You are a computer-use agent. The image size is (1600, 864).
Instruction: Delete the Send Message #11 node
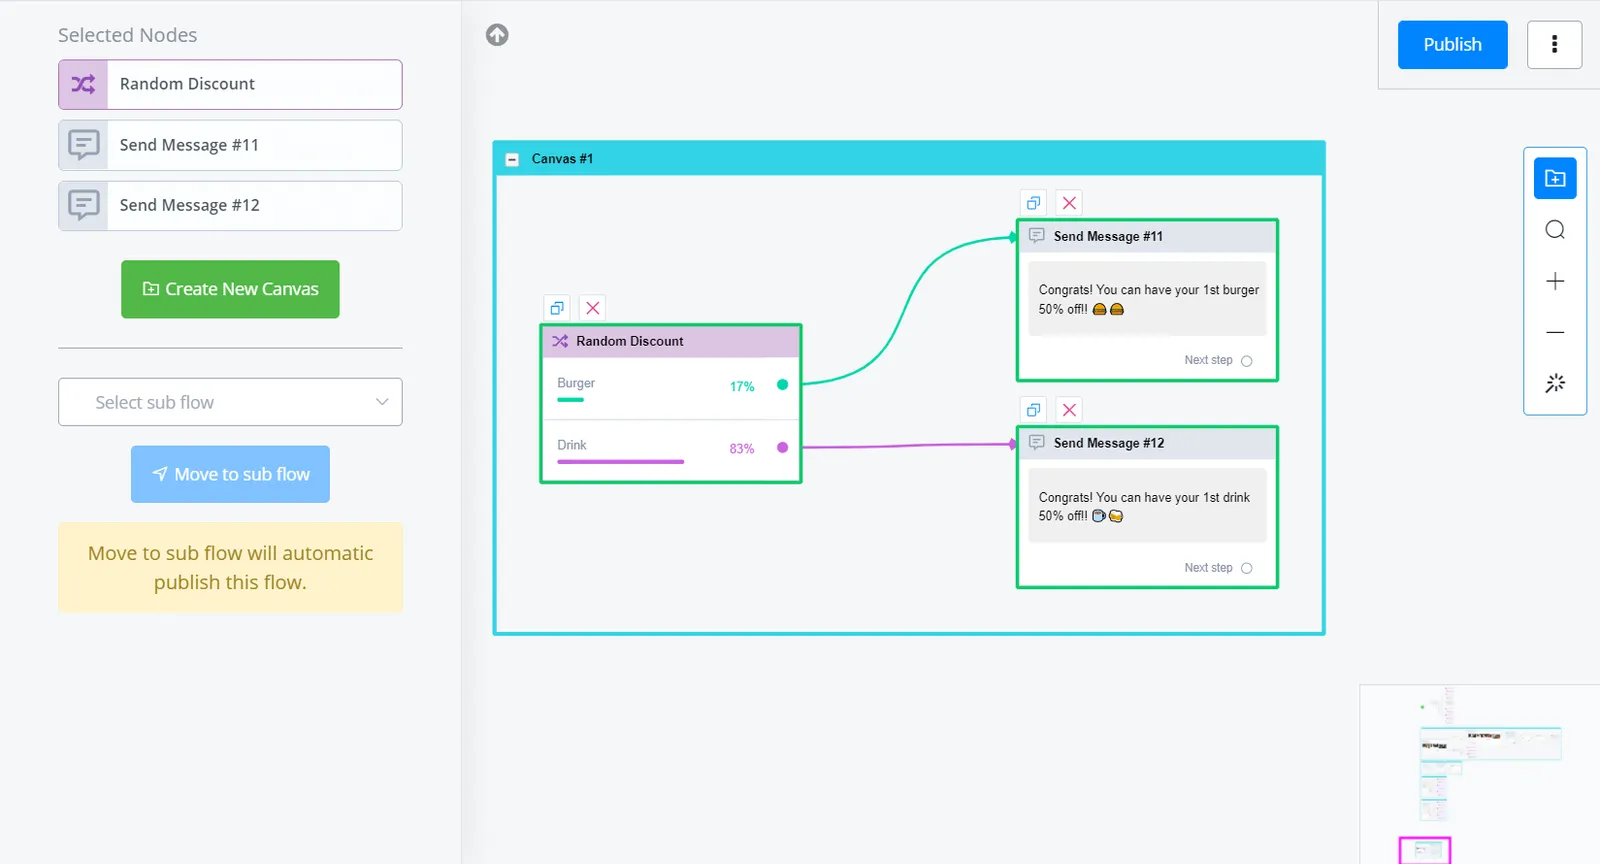(1069, 203)
